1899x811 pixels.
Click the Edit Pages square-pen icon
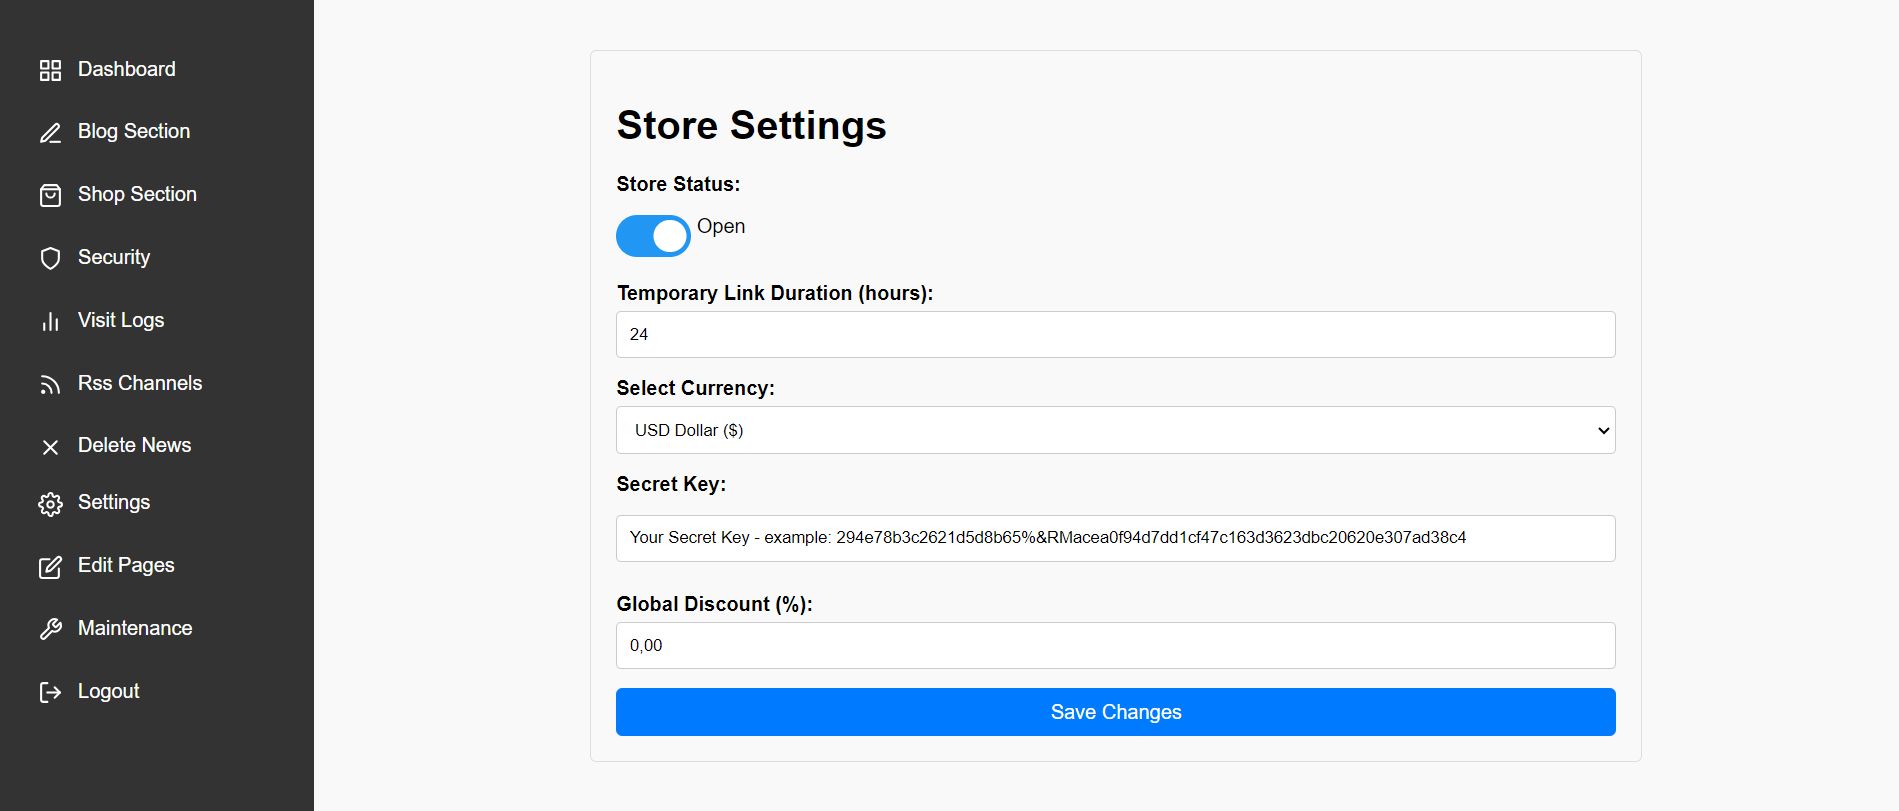(x=50, y=567)
